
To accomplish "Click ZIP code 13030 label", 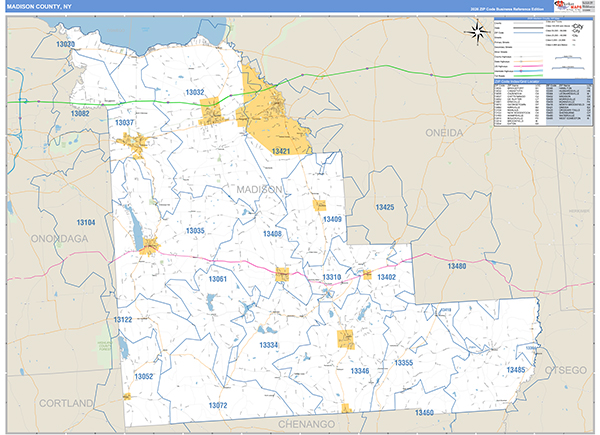I will point(65,45).
